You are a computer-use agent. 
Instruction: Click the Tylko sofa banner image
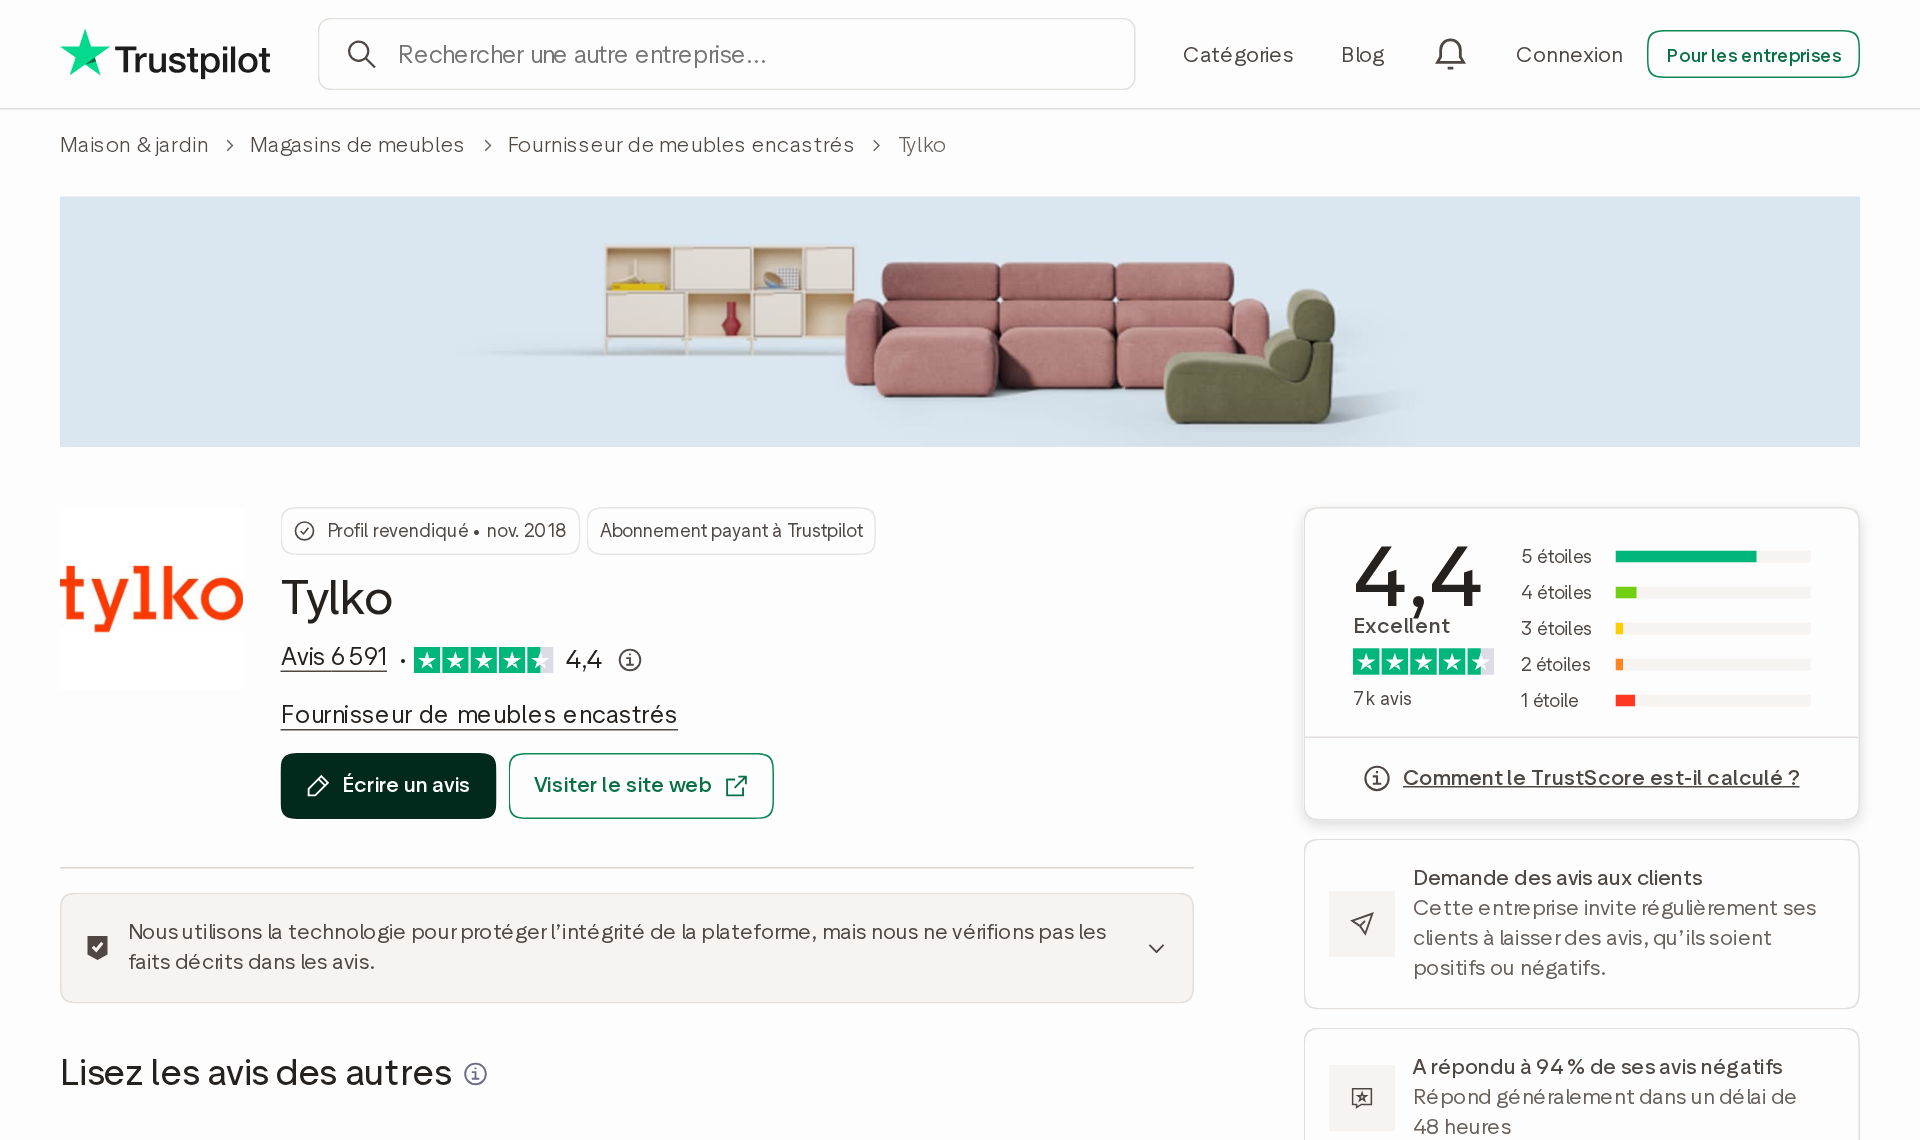coord(960,322)
